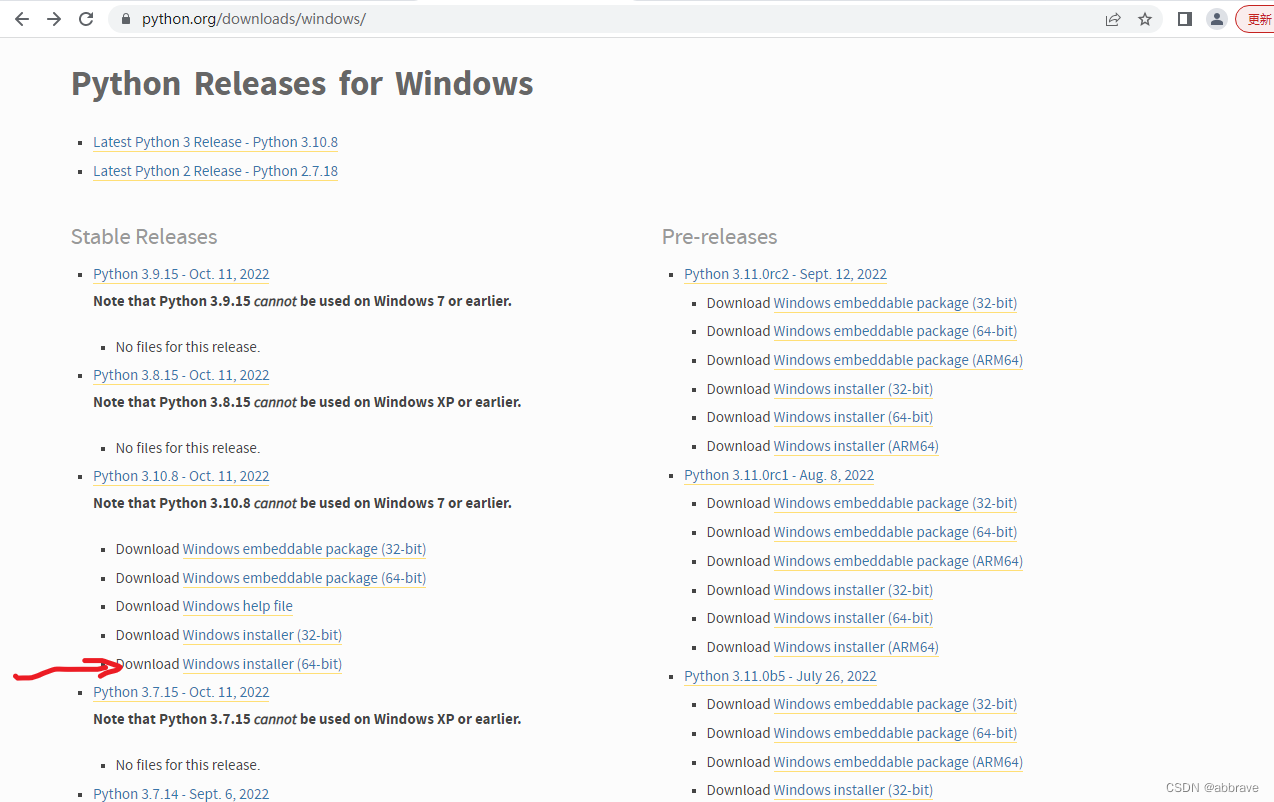The width and height of the screenshot is (1274, 802).
Task: Open the user profile avatar icon
Action: pyautogui.click(x=1217, y=19)
